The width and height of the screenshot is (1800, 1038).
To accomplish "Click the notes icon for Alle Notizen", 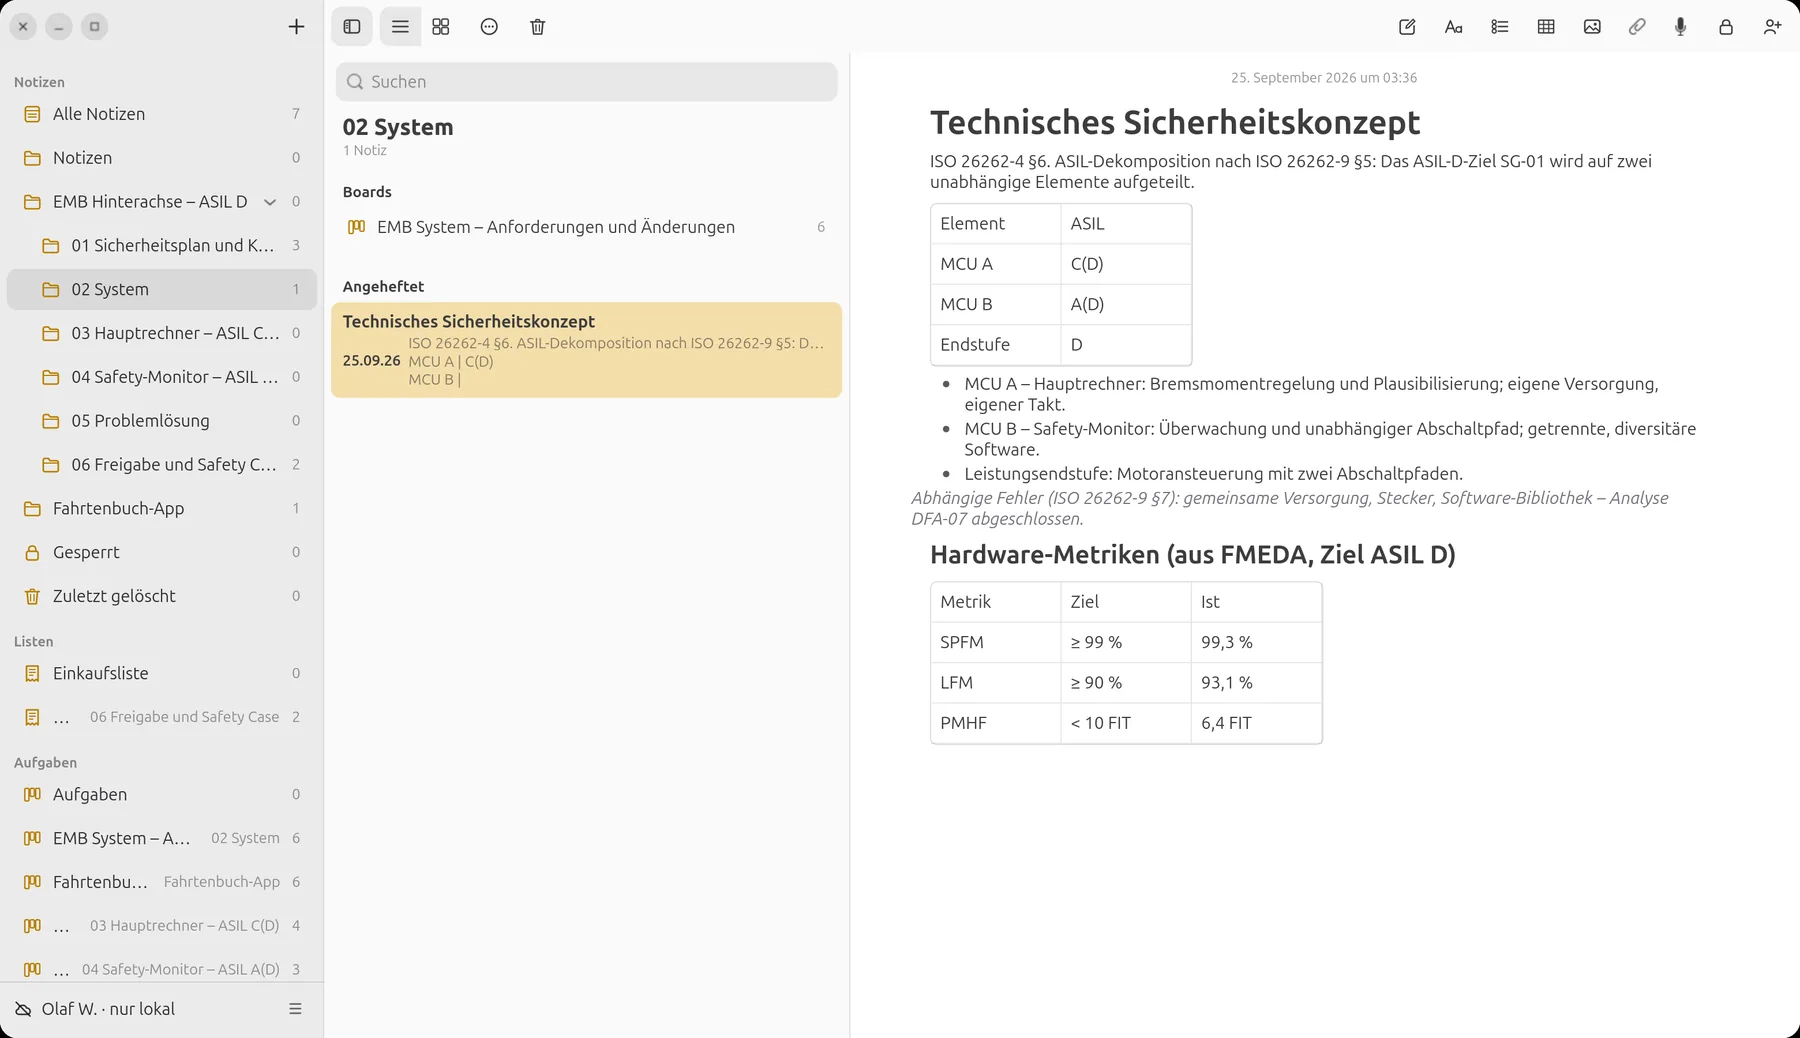I will [32, 114].
